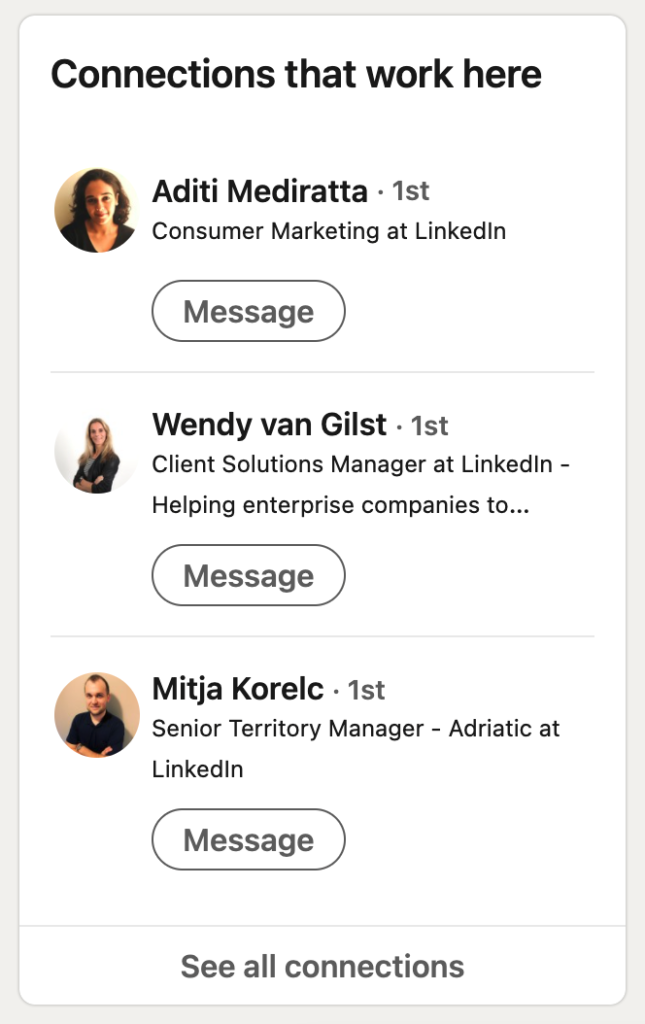Open Aditi Mediratta's name link
Viewport: 645px width, 1024px height.
click(x=260, y=191)
